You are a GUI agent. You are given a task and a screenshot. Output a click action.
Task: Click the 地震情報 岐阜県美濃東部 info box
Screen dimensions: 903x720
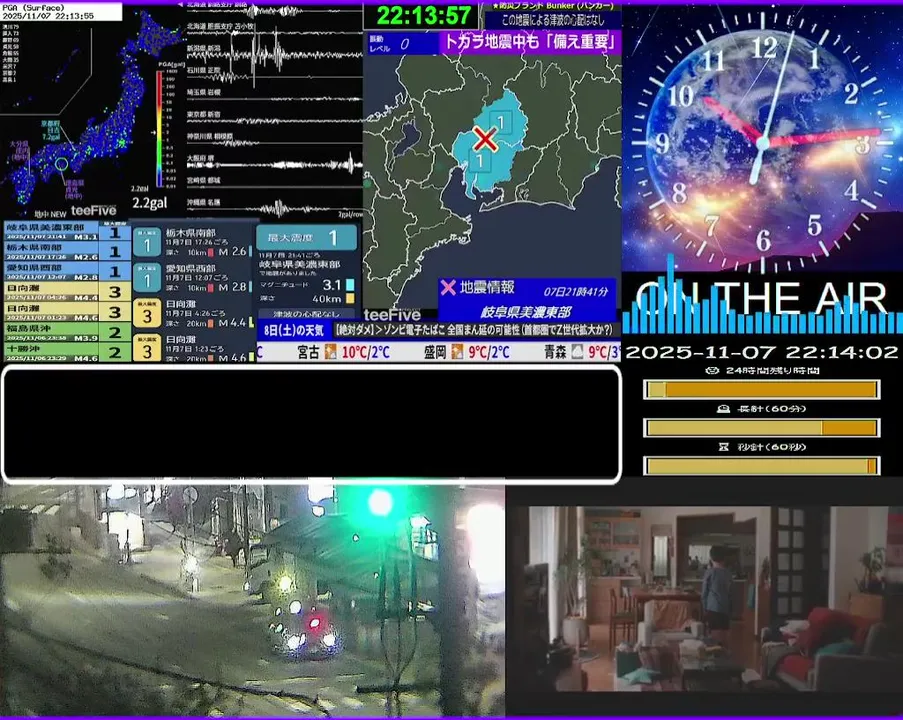(x=527, y=300)
